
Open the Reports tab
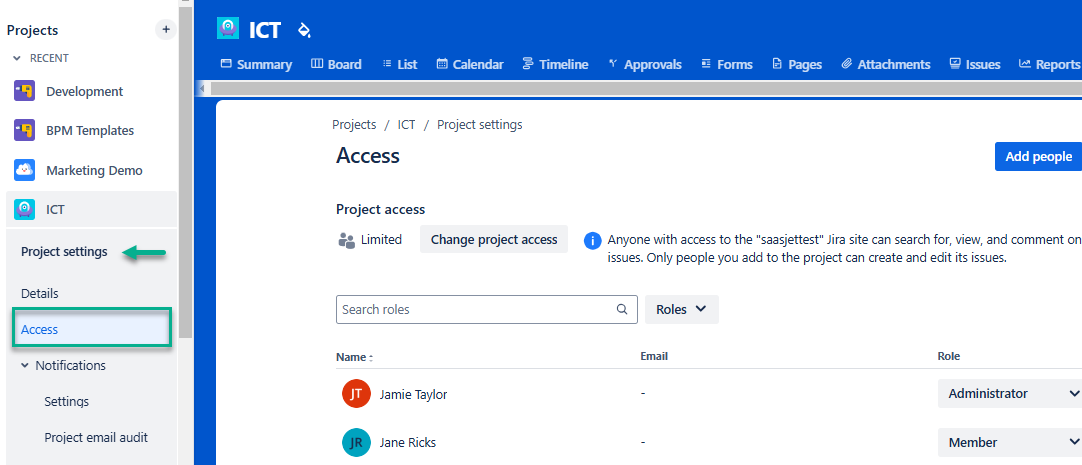[x=1050, y=64]
